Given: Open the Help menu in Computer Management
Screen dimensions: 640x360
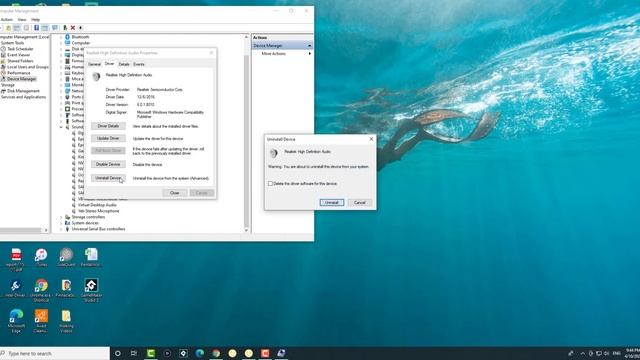Looking at the screenshot, I should (36, 20).
